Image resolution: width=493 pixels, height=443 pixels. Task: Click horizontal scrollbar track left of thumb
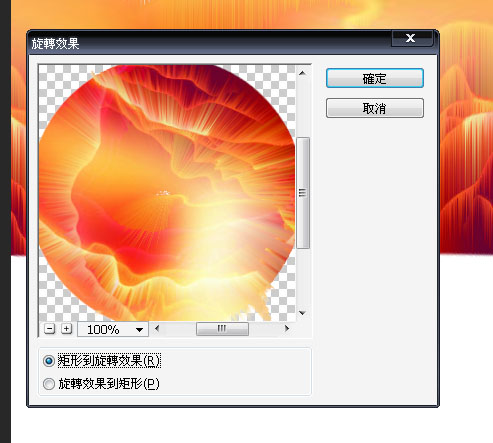click(x=179, y=329)
